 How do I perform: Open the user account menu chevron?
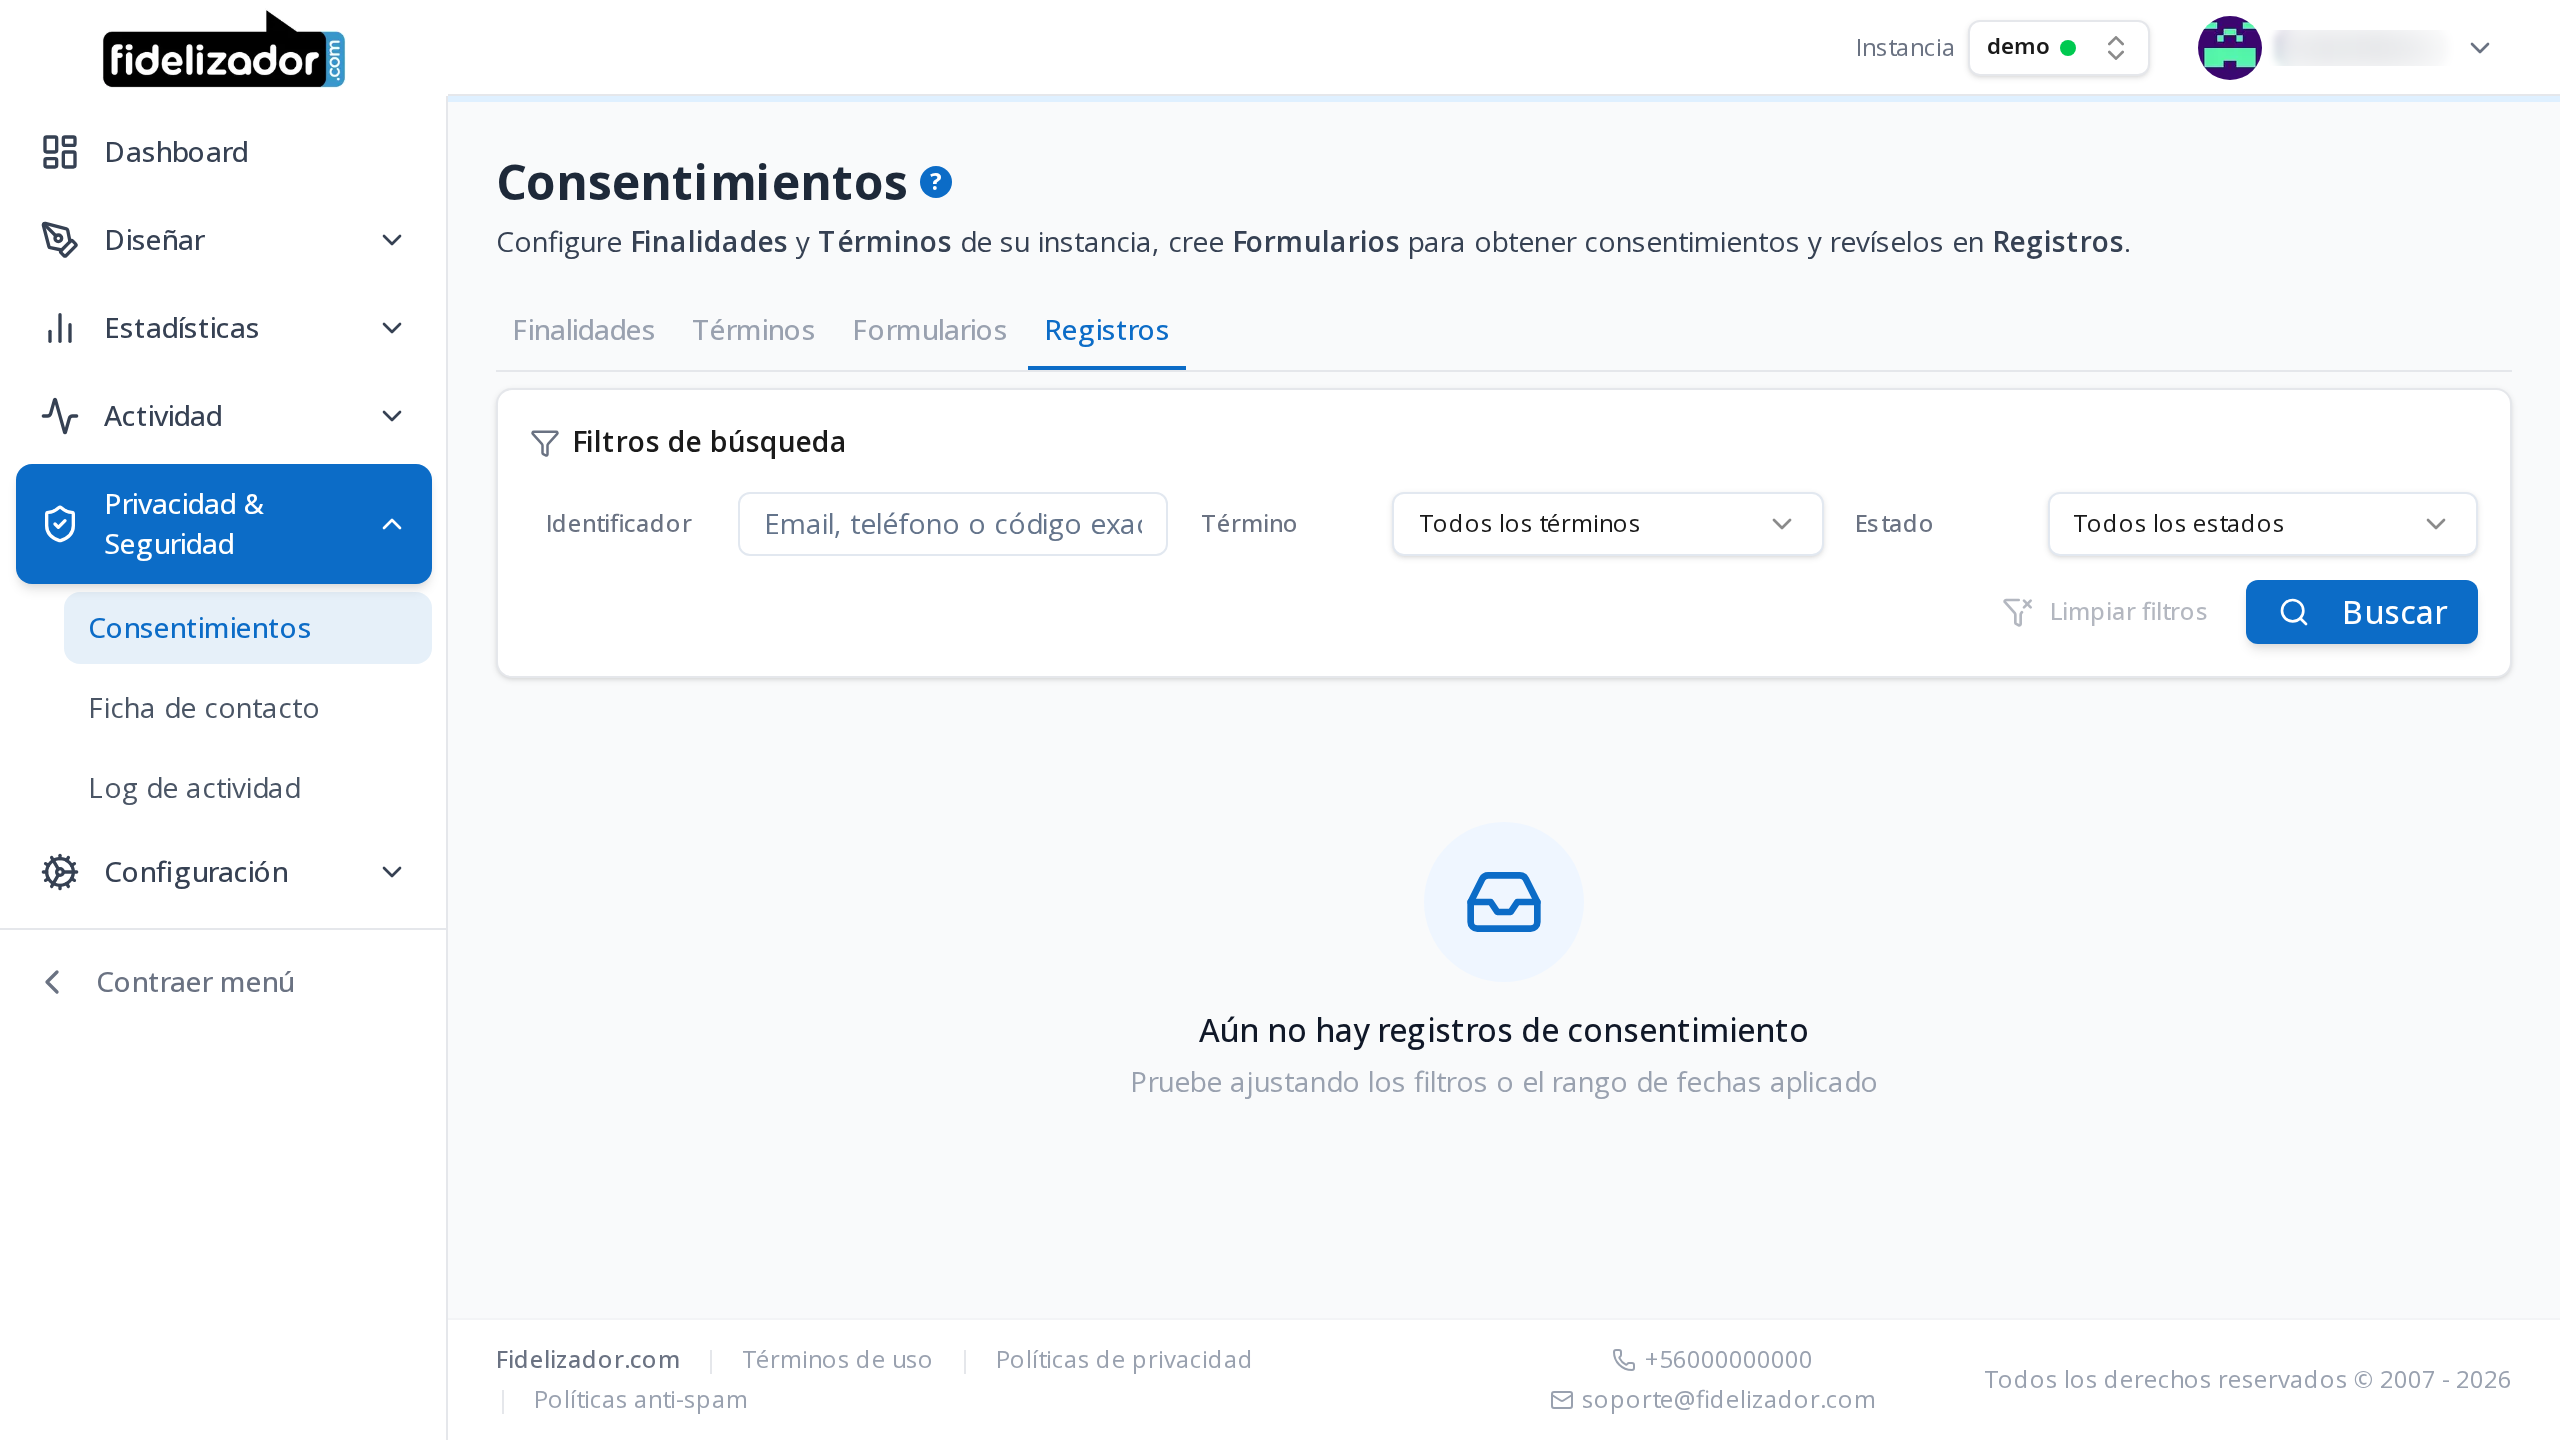coord(2480,48)
